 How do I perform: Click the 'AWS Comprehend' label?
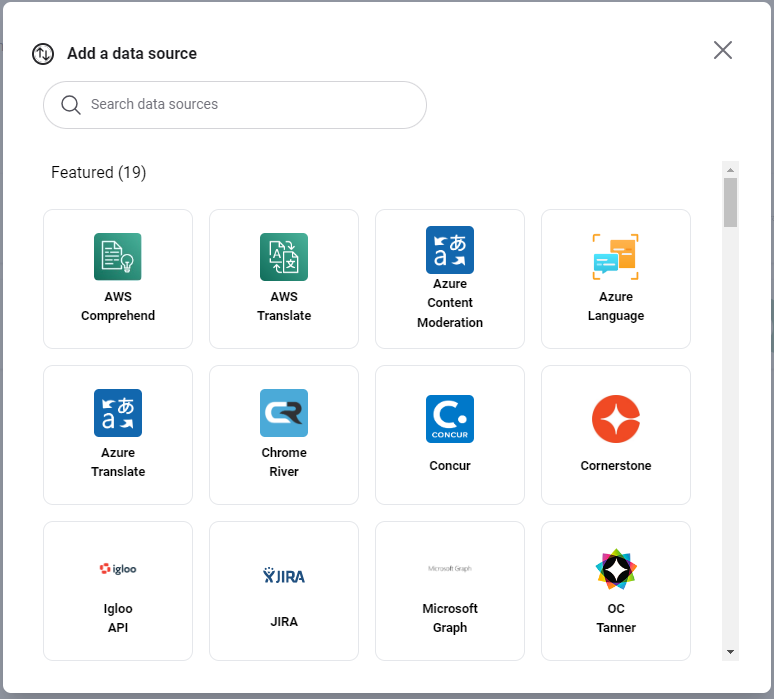[x=117, y=306]
